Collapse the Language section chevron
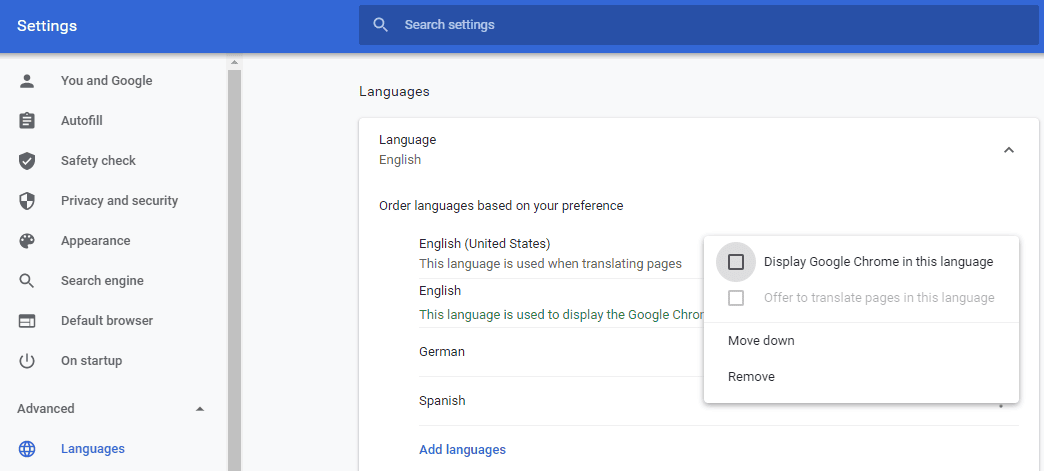The width and height of the screenshot is (1044, 471). (x=1009, y=150)
